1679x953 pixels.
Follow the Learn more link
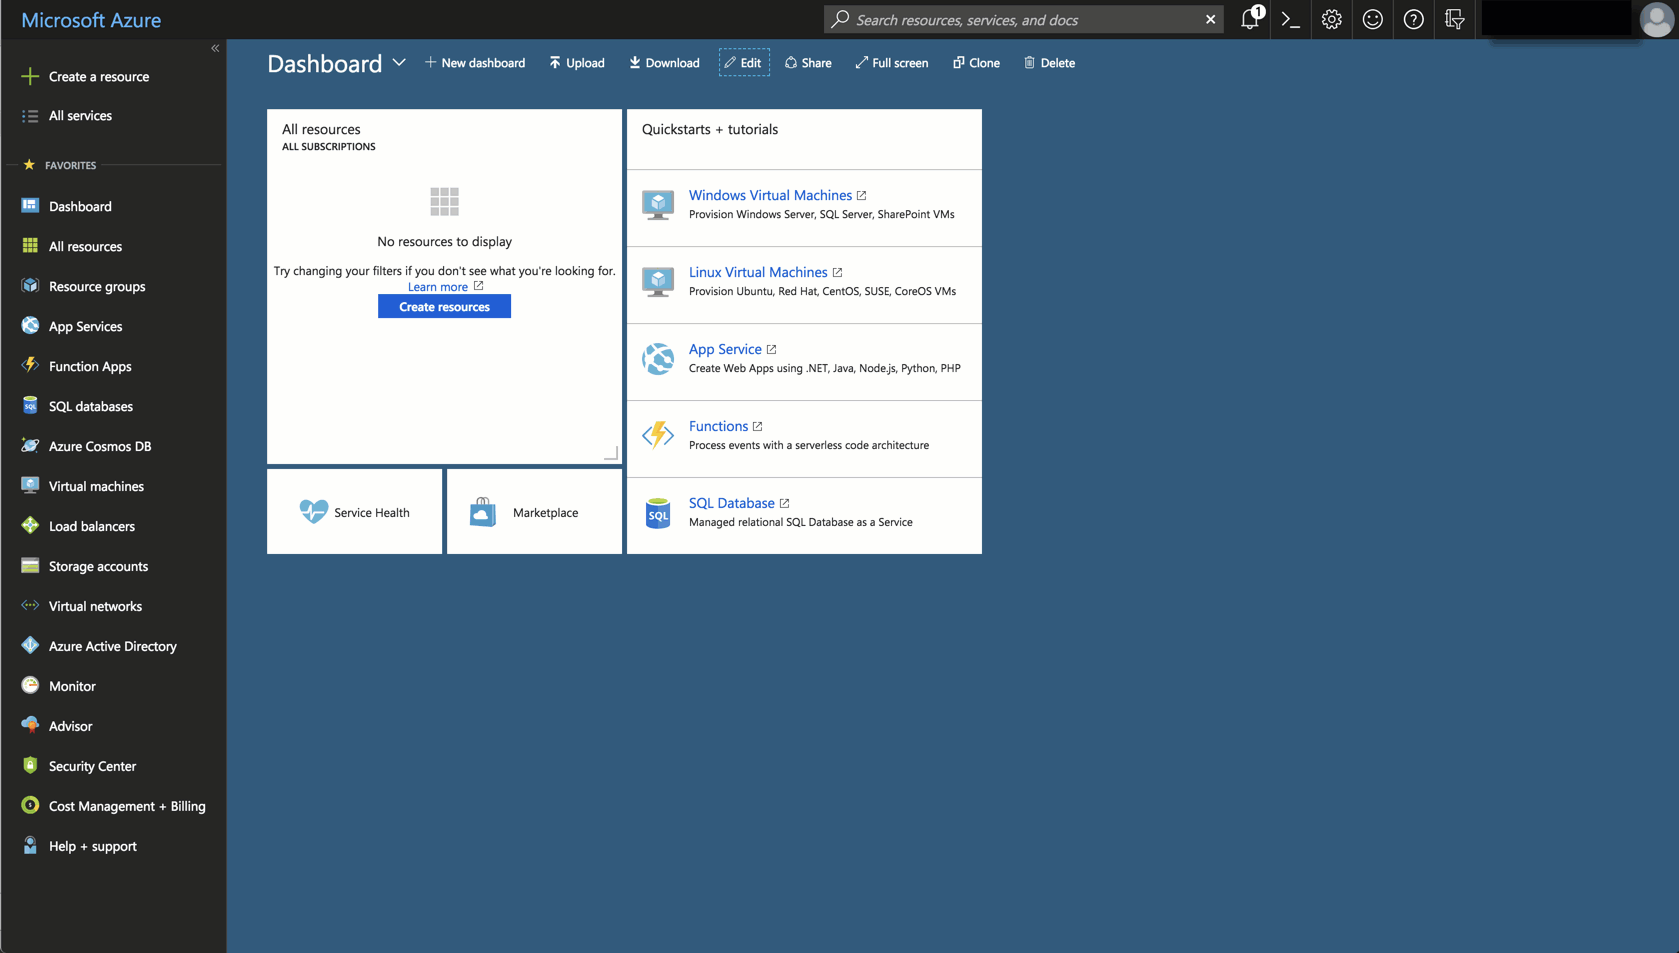(x=438, y=287)
